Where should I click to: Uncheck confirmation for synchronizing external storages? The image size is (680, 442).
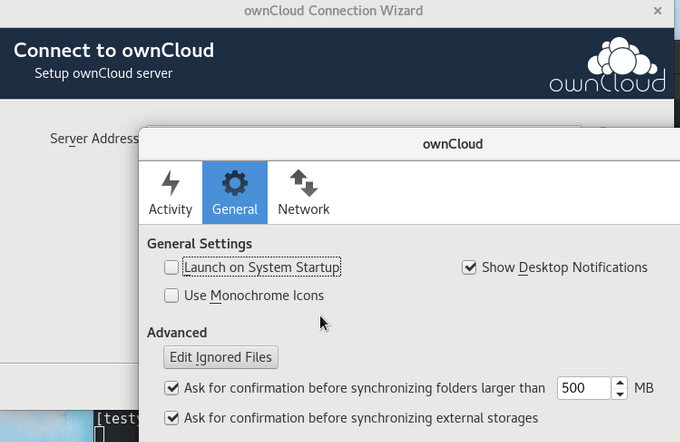click(172, 418)
